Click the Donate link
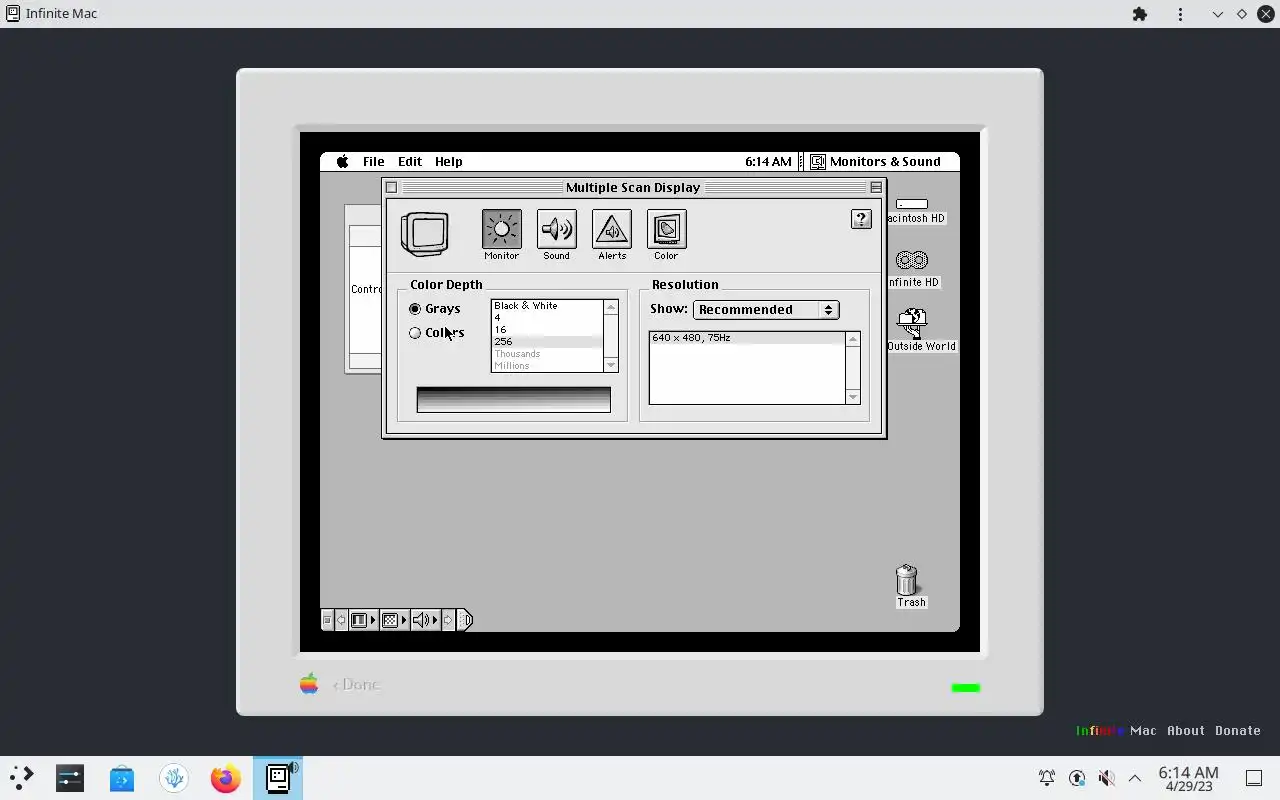1280x800 pixels. [x=1238, y=730]
